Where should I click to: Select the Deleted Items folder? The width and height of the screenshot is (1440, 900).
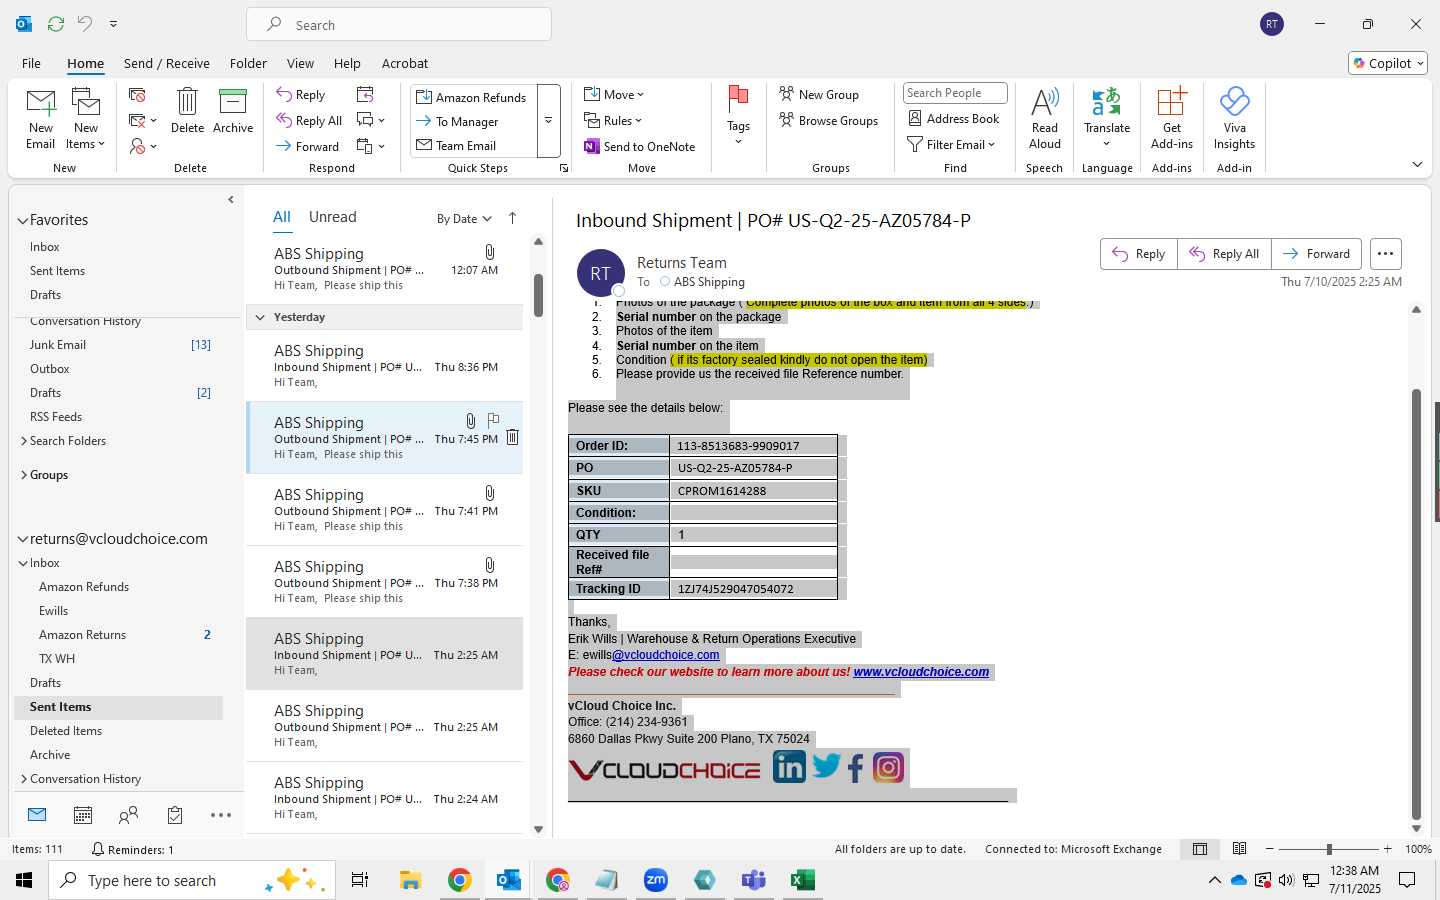point(66,731)
